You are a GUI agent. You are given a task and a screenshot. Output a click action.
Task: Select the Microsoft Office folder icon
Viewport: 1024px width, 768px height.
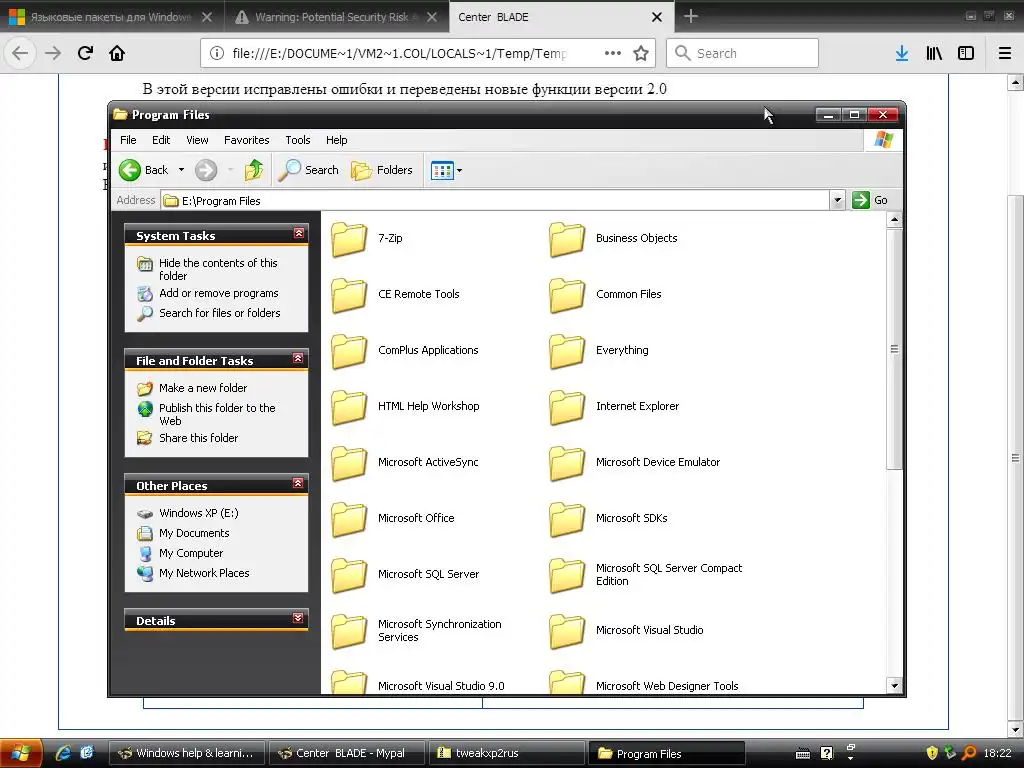click(349, 519)
